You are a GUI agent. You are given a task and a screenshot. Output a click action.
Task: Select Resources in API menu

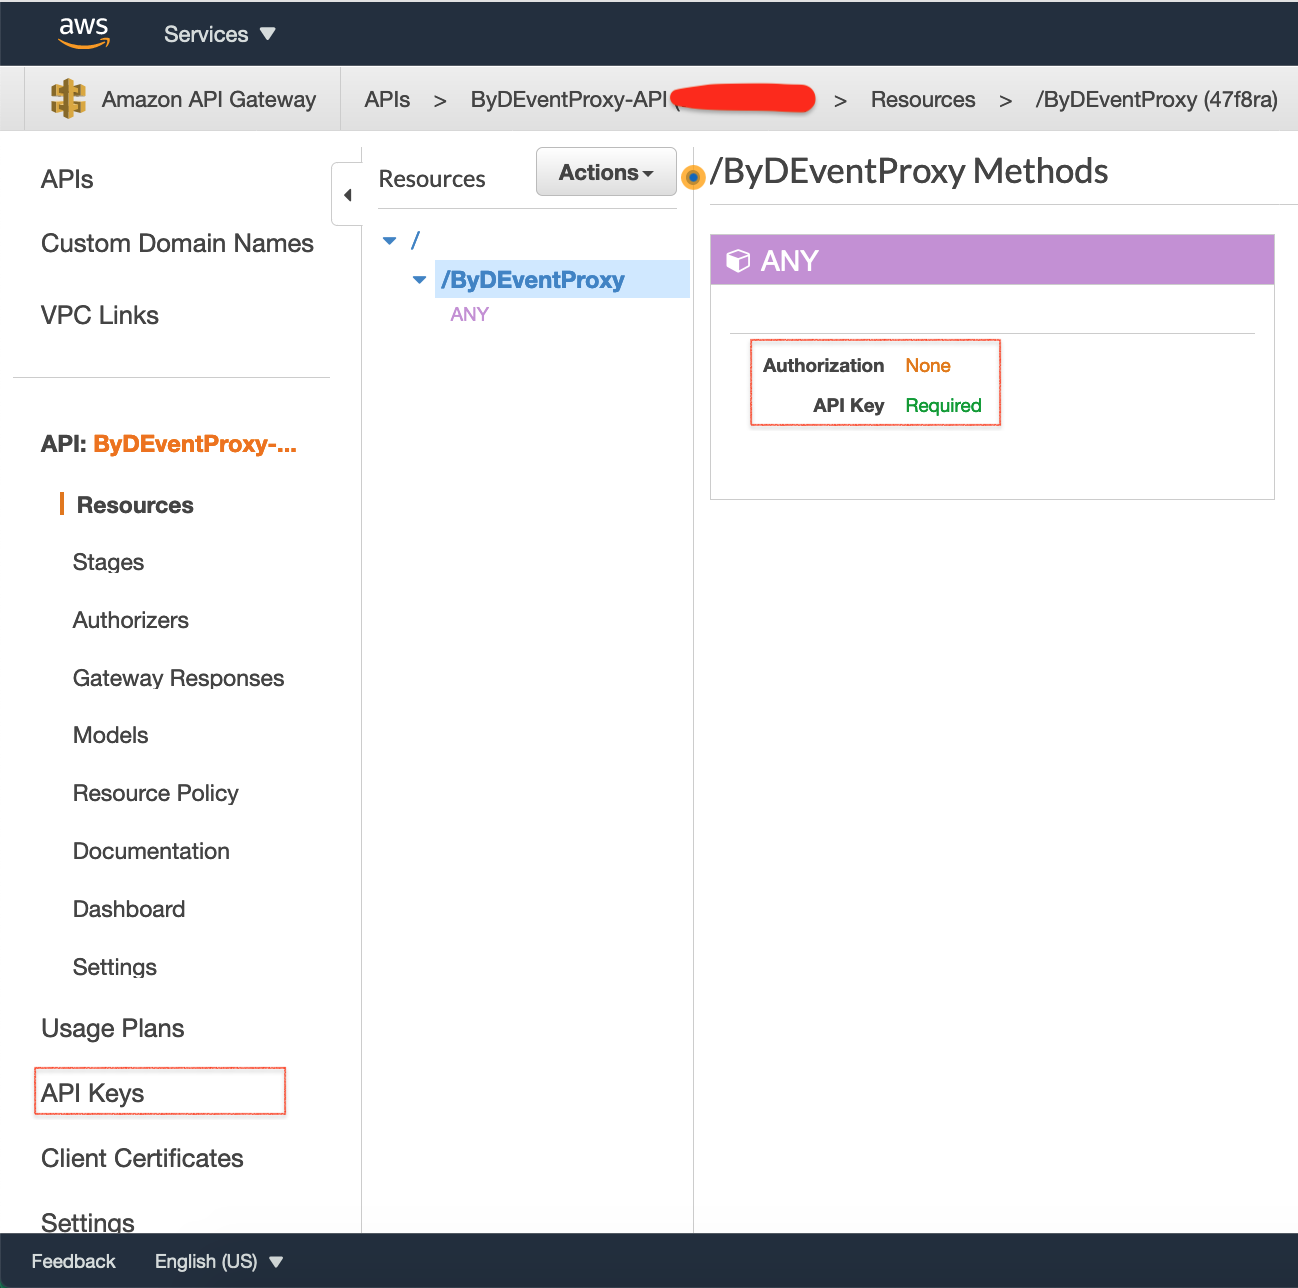click(135, 506)
